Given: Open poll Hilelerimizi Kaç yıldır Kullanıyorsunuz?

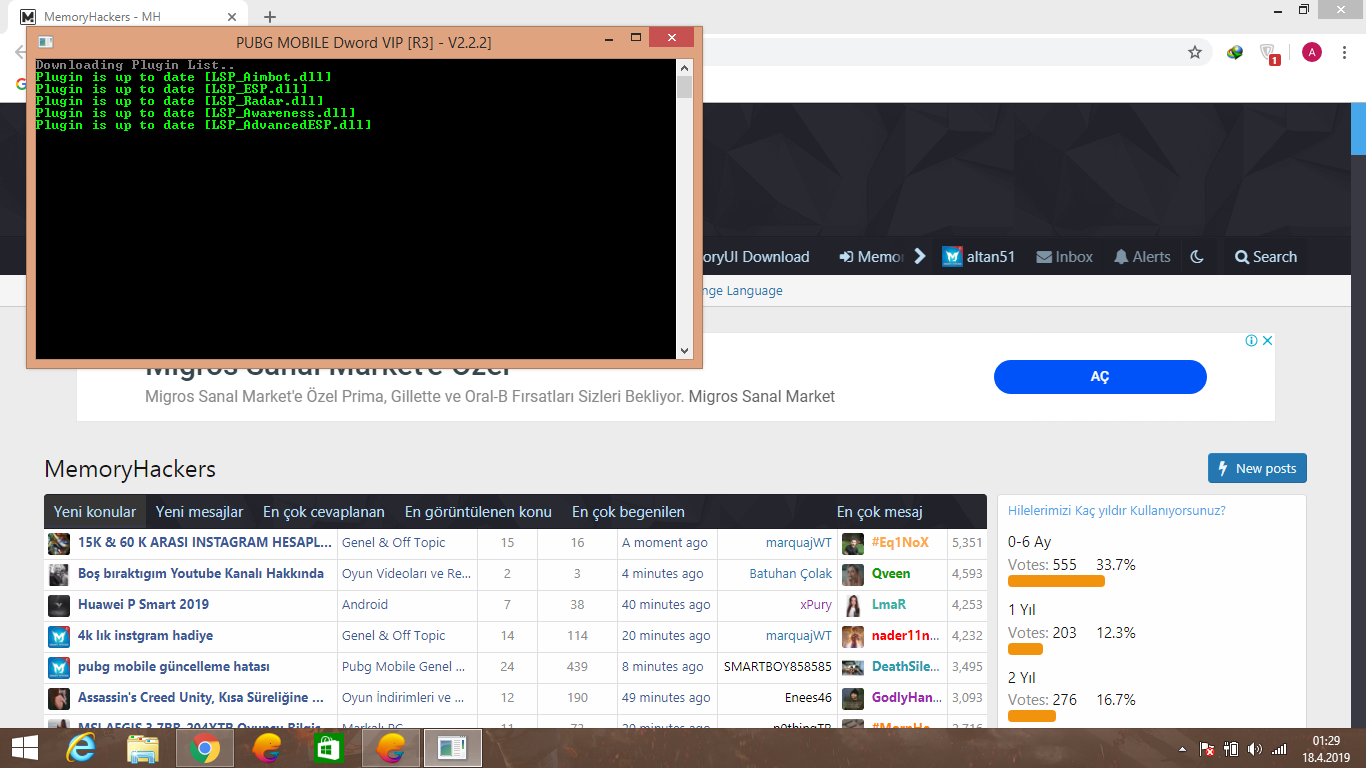Looking at the screenshot, I should (1117, 511).
